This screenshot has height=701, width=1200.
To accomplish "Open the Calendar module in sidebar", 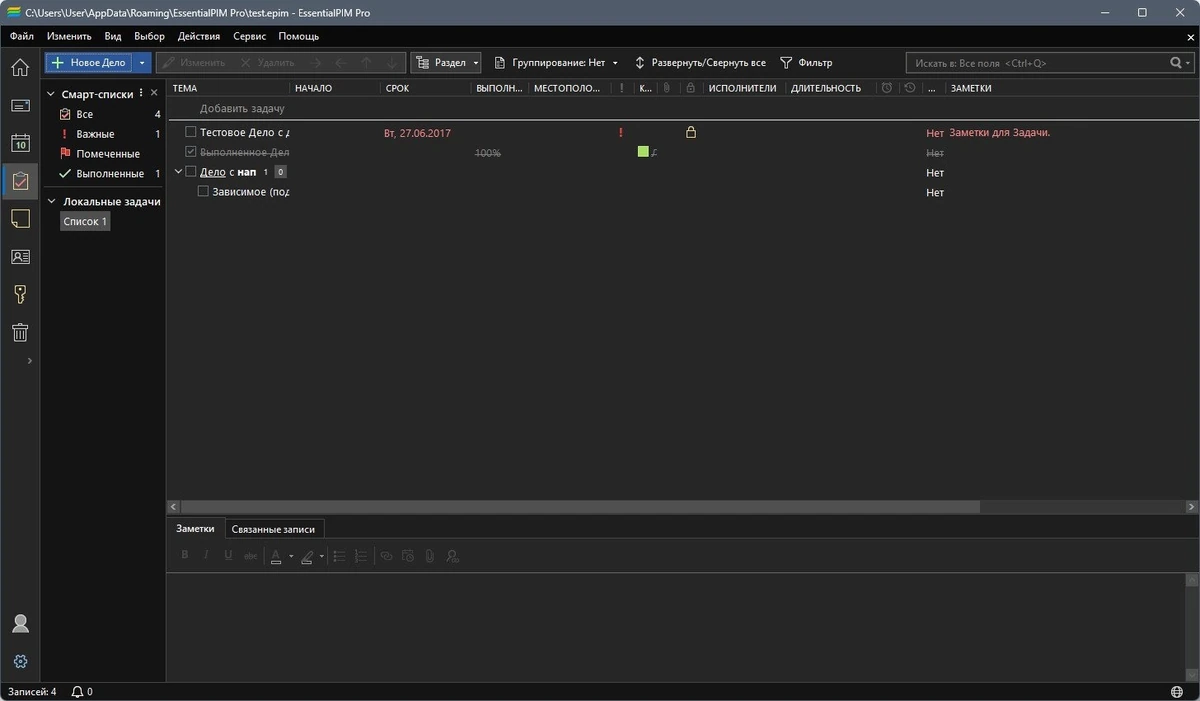I will tap(20, 143).
